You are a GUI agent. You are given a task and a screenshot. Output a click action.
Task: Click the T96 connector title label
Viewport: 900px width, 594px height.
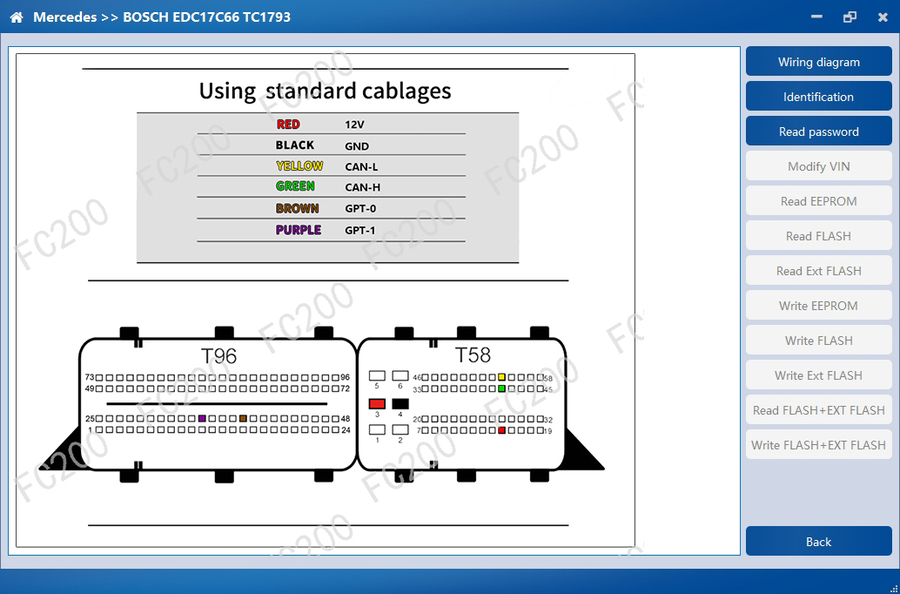tap(219, 356)
